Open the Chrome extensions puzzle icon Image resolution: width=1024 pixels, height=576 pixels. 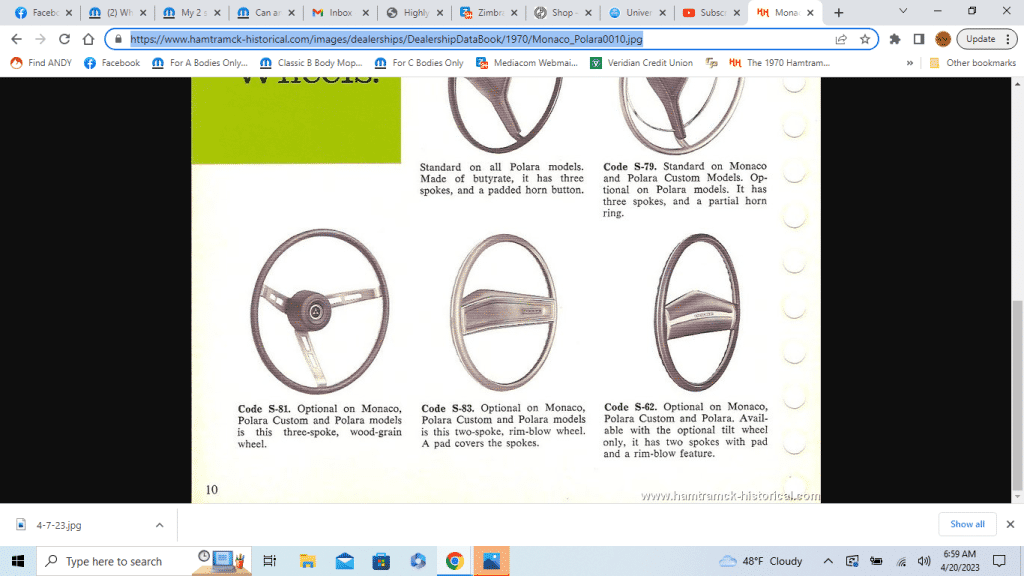[895, 39]
